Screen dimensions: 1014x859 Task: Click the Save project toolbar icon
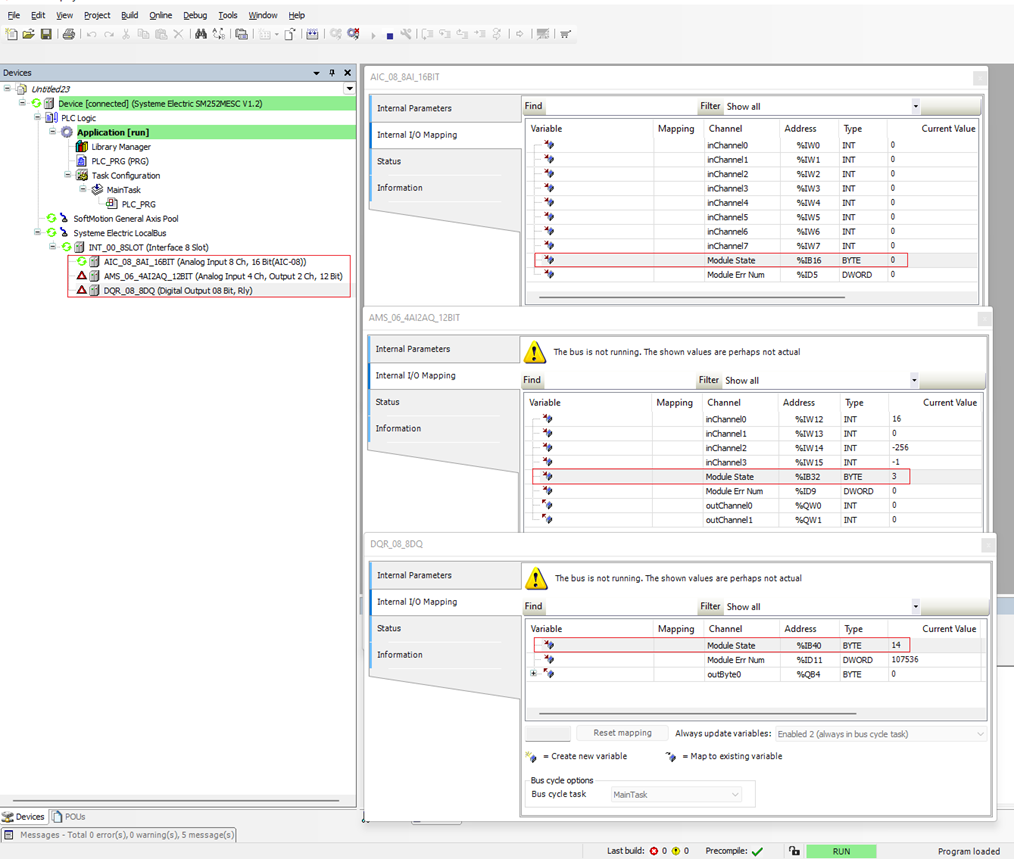[46, 34]
